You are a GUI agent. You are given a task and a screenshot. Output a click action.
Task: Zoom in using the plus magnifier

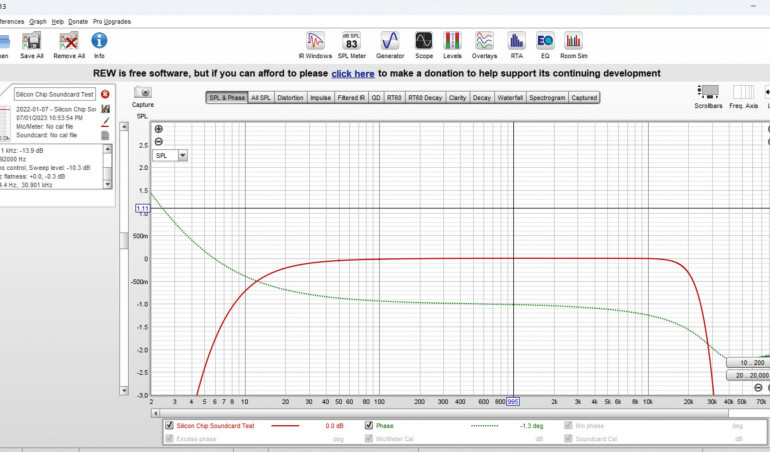tap(158, 130)
